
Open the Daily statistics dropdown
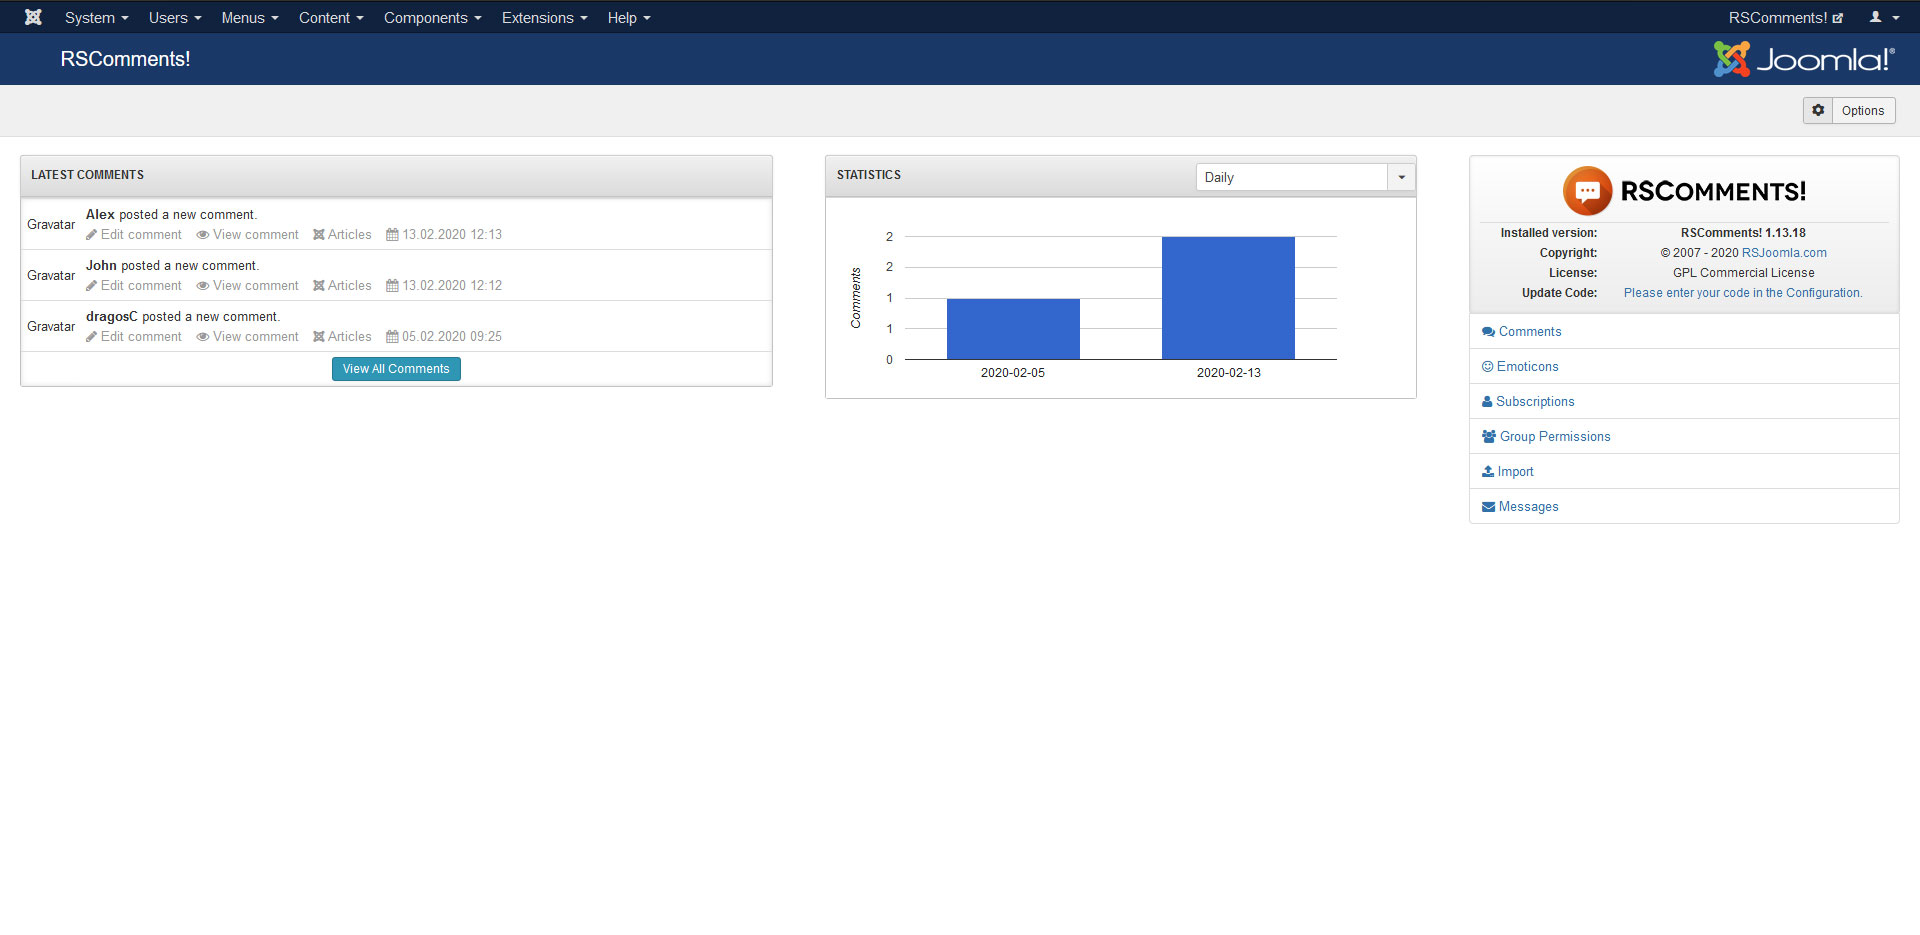click(1305, 177)
